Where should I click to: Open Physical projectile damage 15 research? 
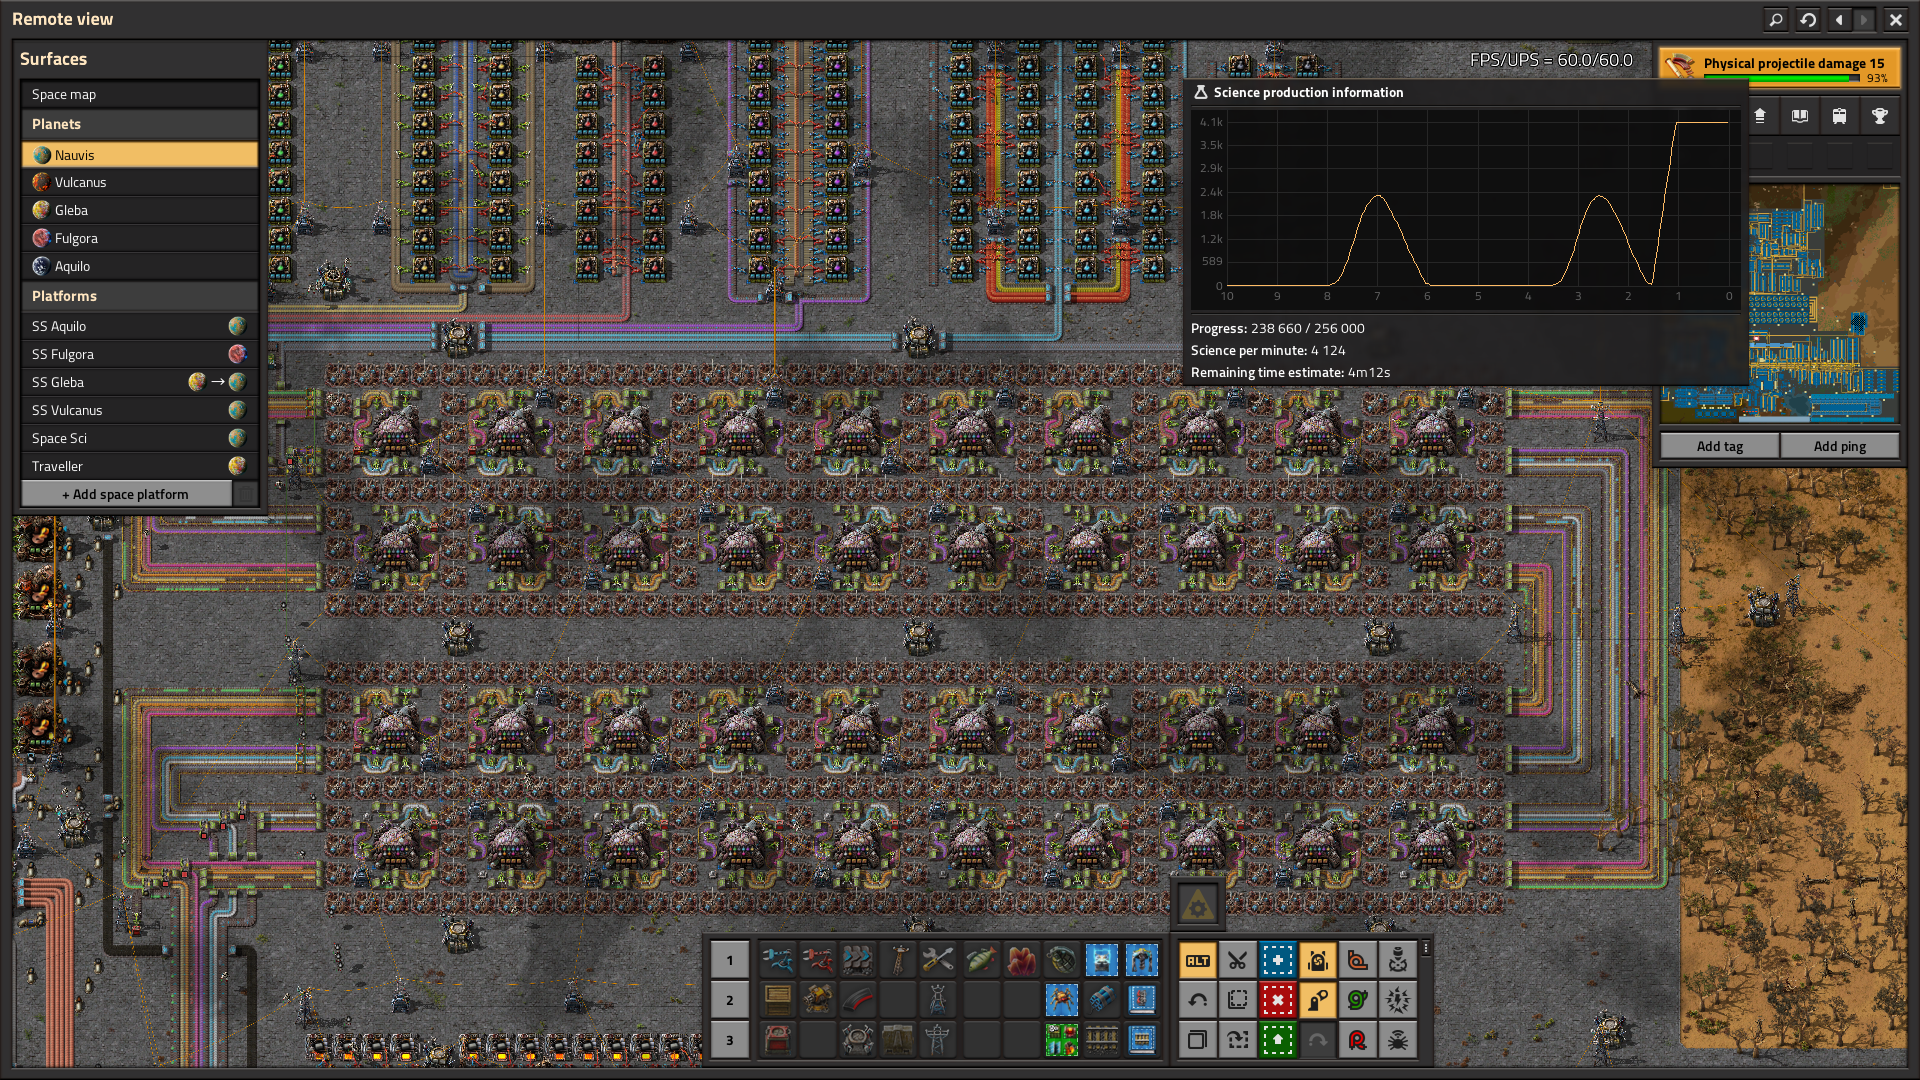coord(1780,68)
